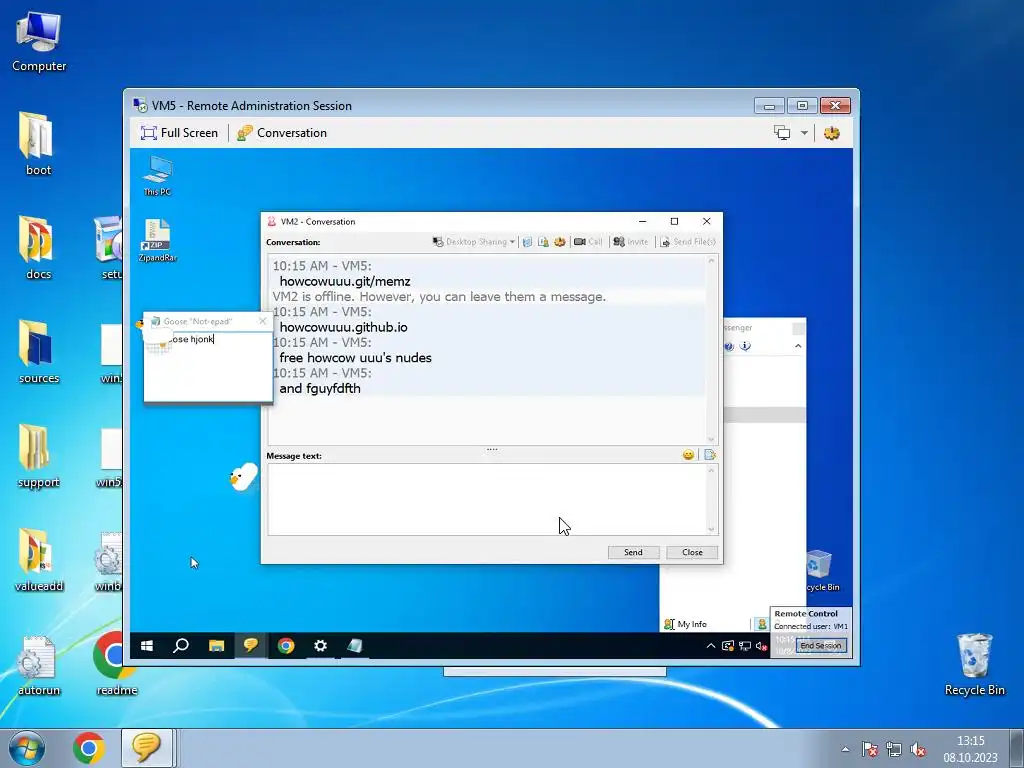Click the host tray network icon

coord(893,750)
